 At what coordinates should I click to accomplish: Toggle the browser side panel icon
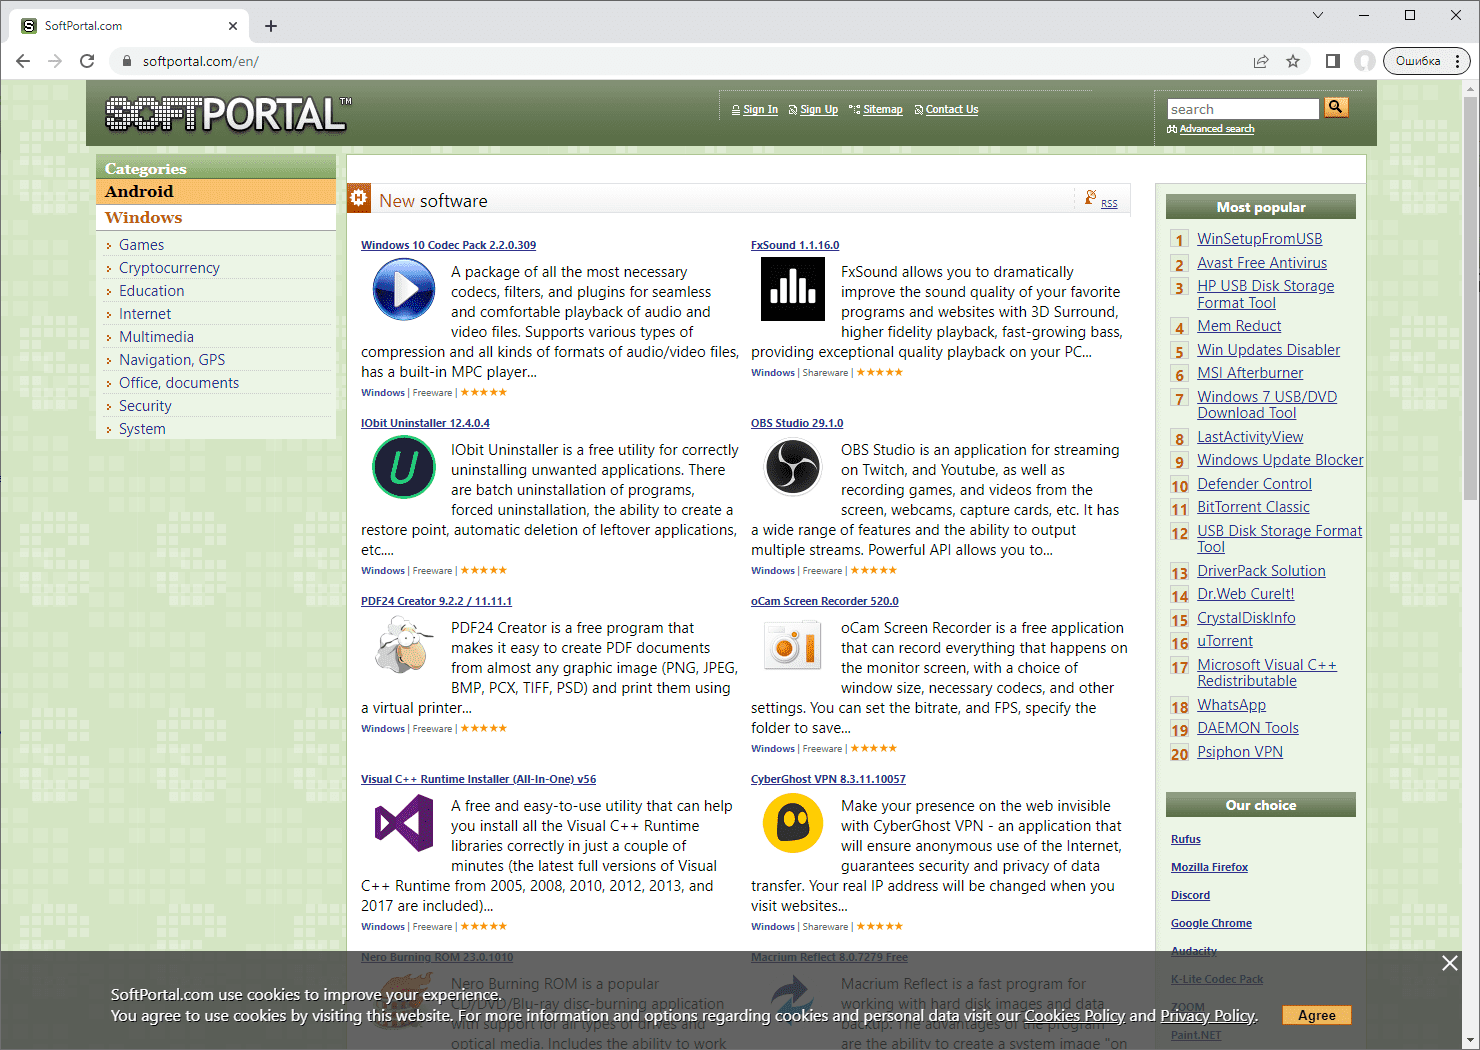pyautogui.click(x=1332, y=61)
